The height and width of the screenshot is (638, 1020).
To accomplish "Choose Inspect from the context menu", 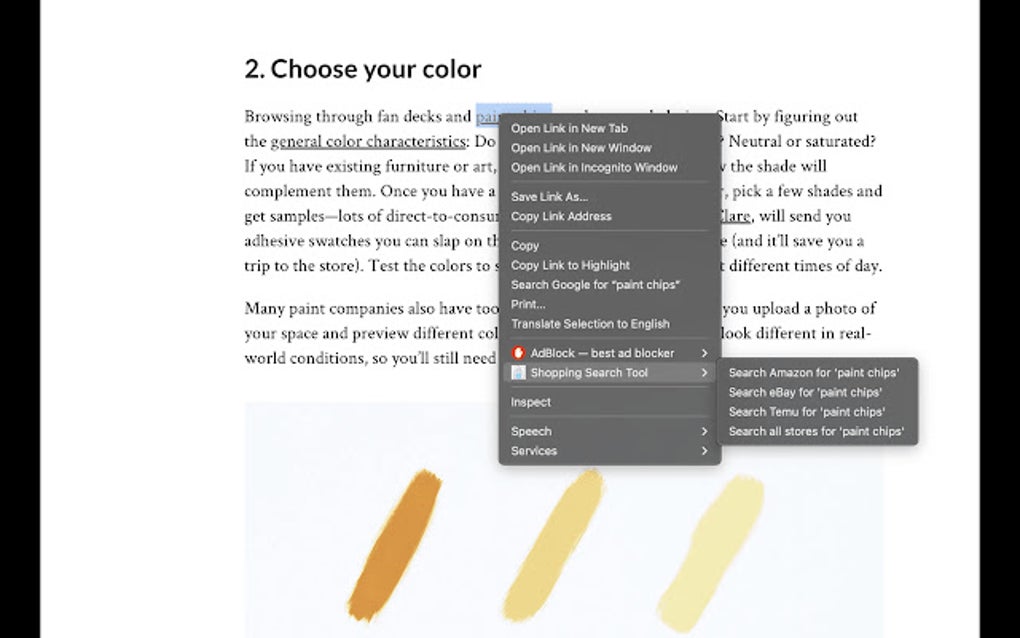I will 530,402.
